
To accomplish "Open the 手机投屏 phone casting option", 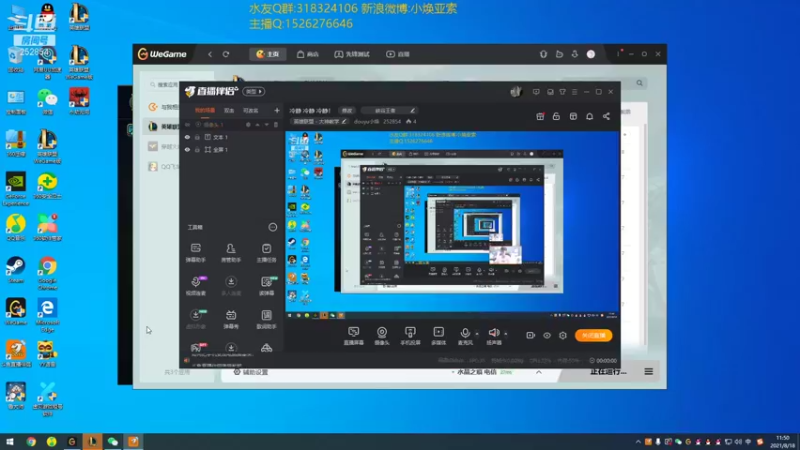I will point(410,336).
